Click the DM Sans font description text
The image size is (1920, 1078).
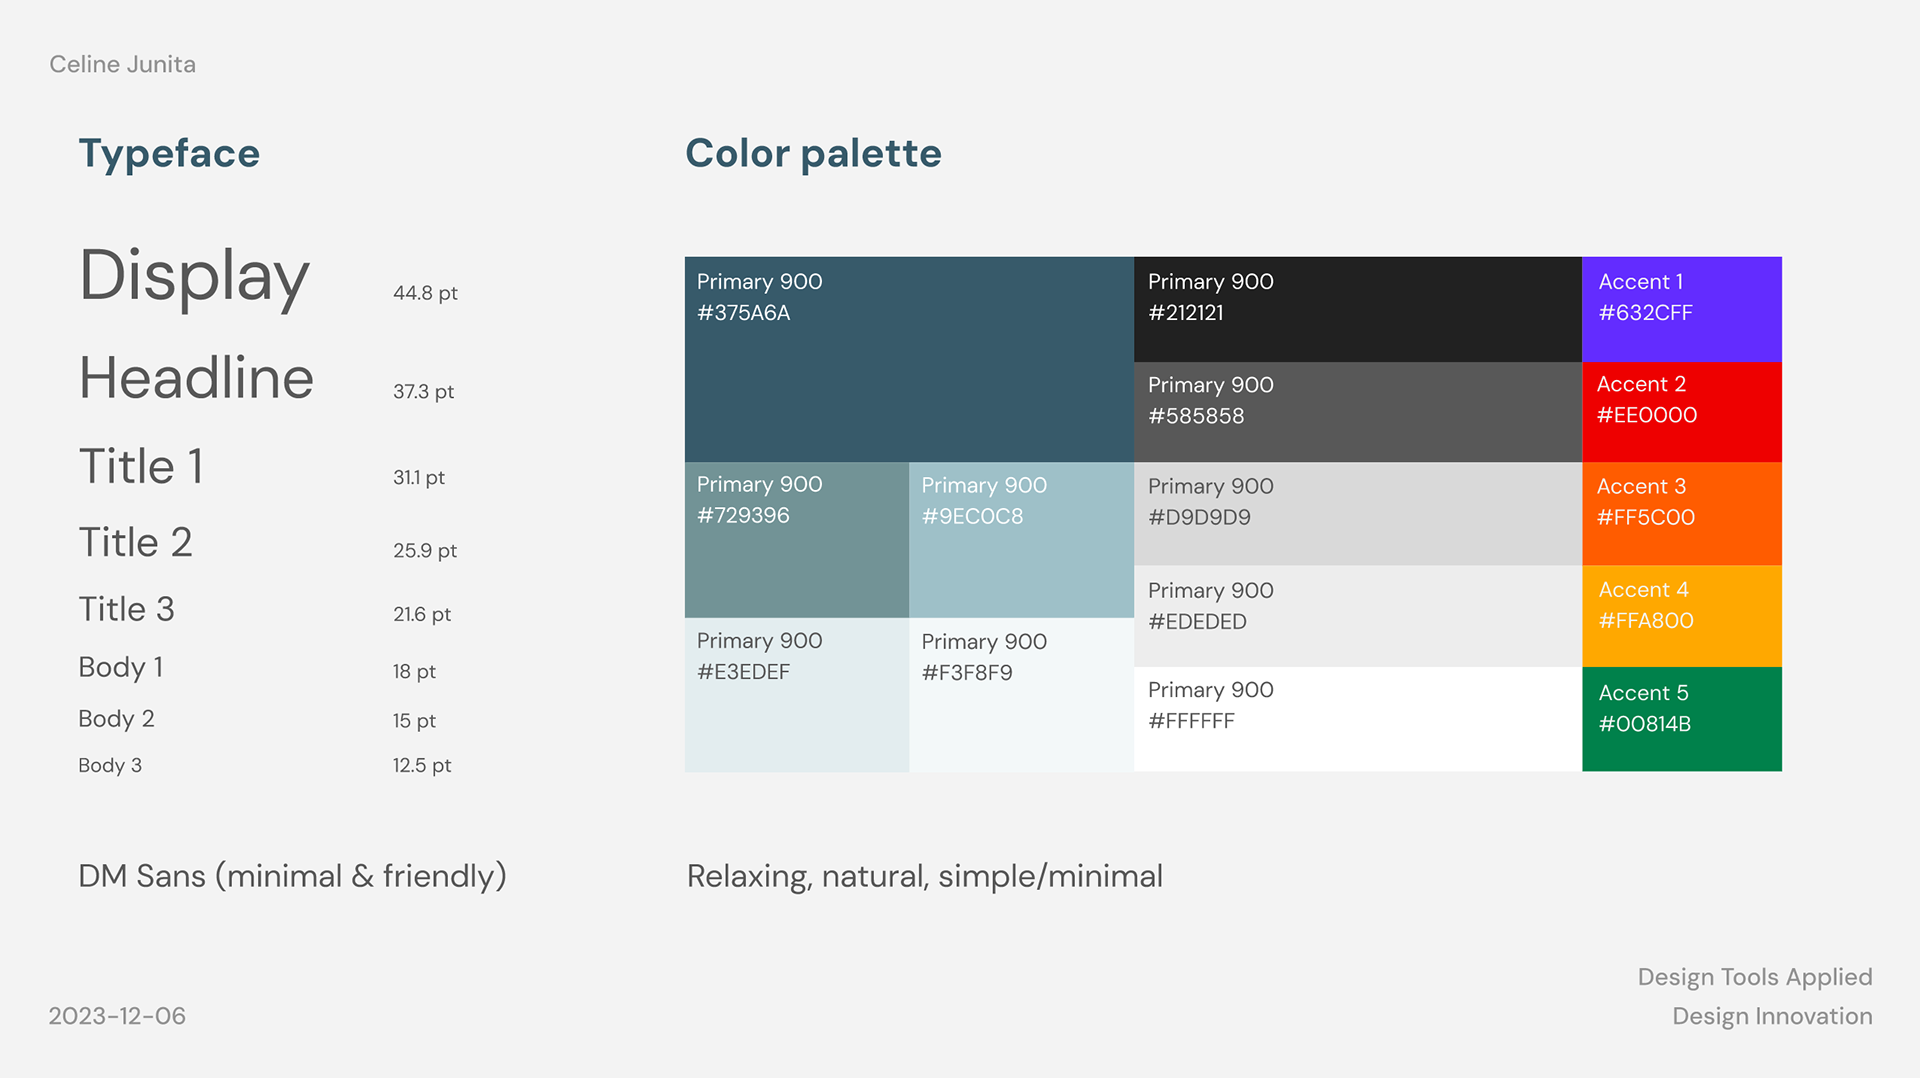[x=292, y=876]
